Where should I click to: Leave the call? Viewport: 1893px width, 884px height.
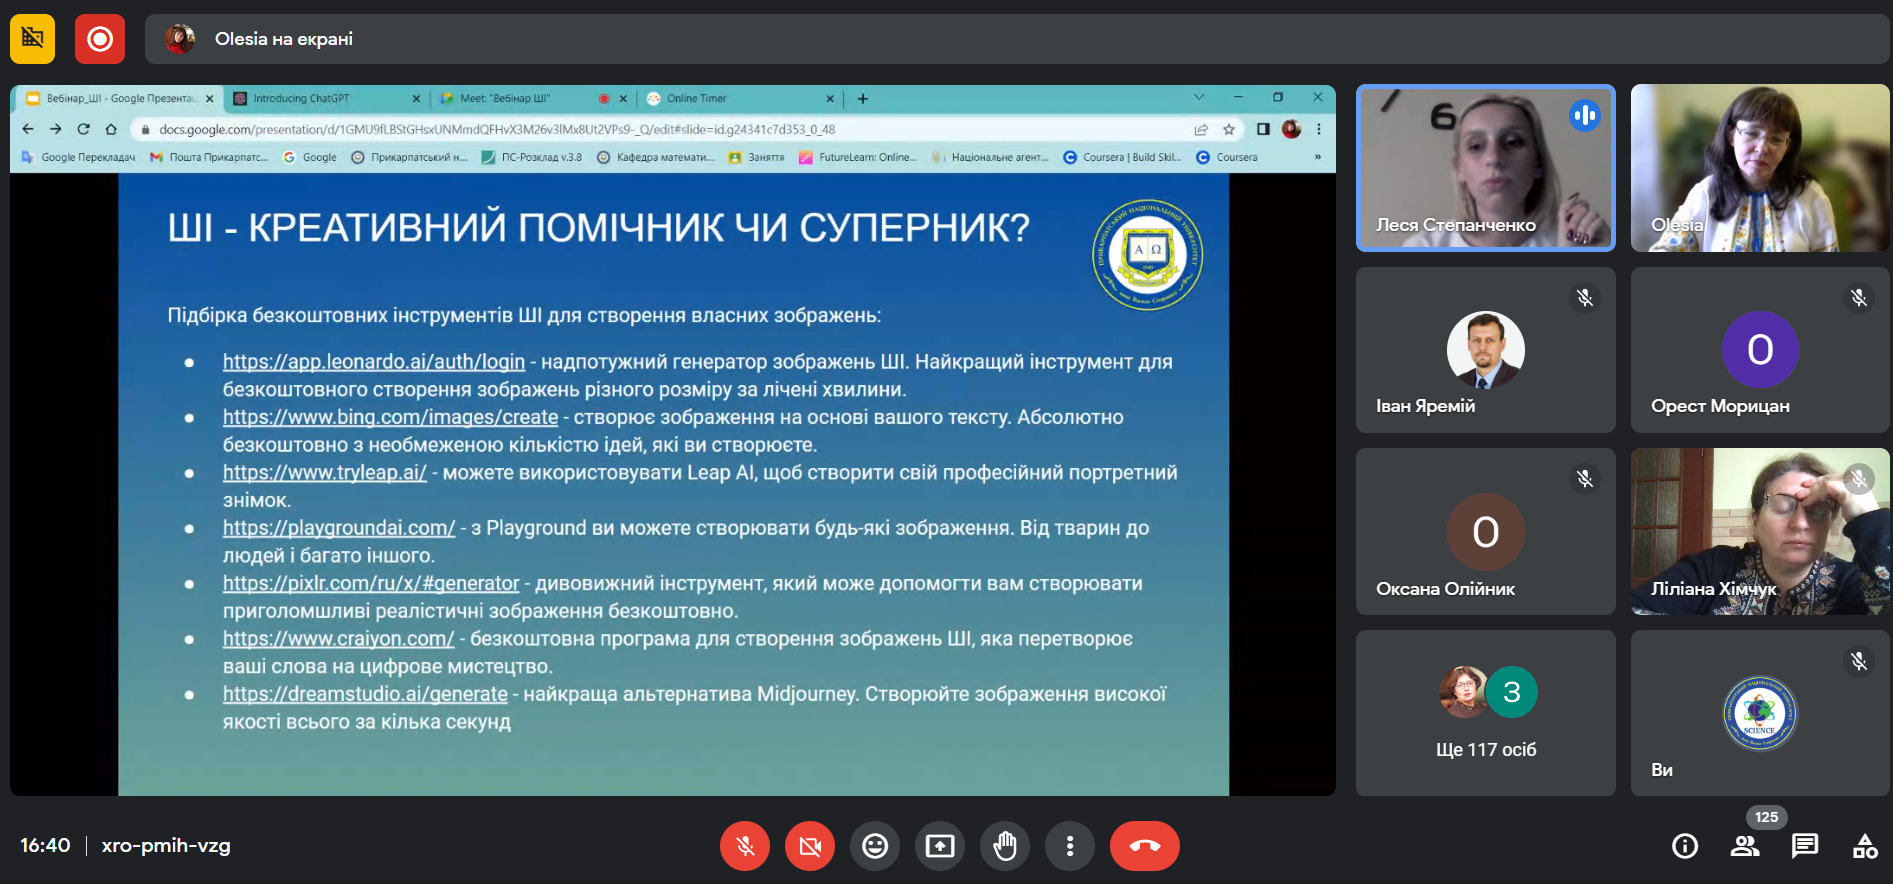coord(1145,846)
